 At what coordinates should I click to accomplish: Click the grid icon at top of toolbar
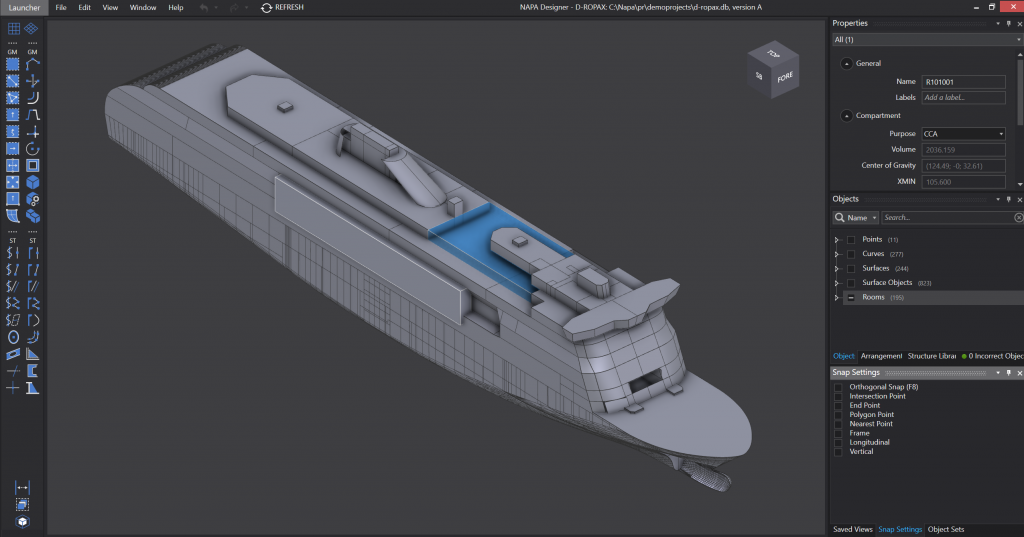[13, 29]
